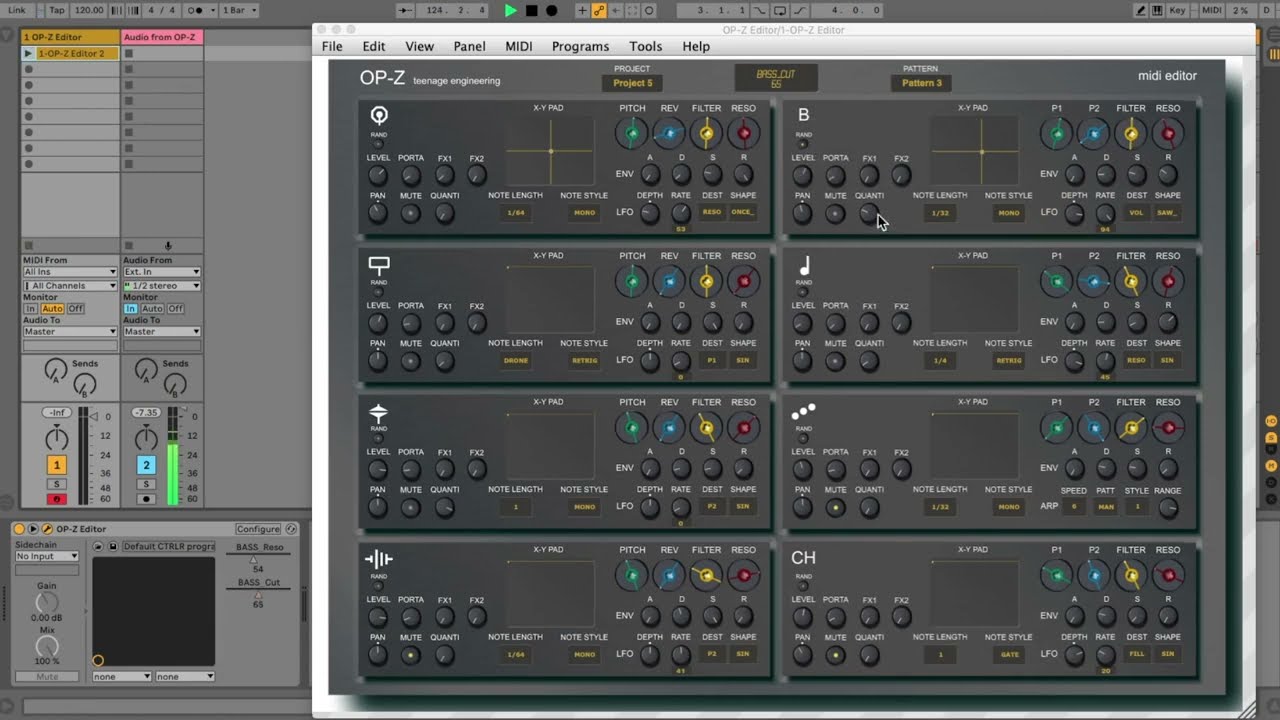The height and width of the screenshot is (720, 1280).
Task: Click the arp track dots icon
Action: click(x=803, y=411)
